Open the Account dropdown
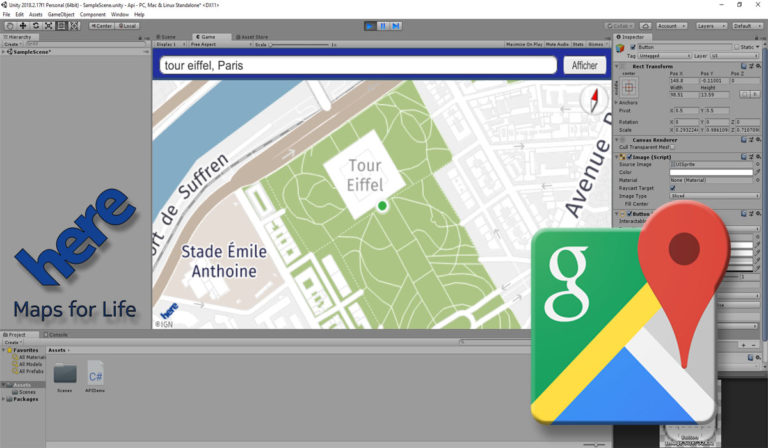 pos(671,26)
